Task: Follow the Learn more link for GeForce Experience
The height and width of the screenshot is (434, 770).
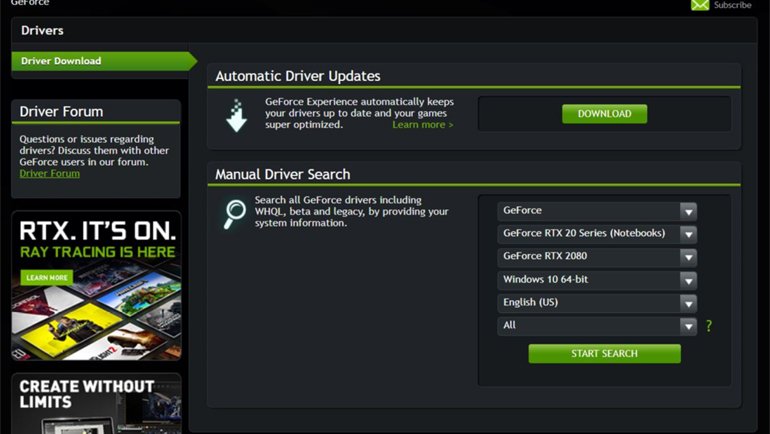Action: tap(422, 125)
